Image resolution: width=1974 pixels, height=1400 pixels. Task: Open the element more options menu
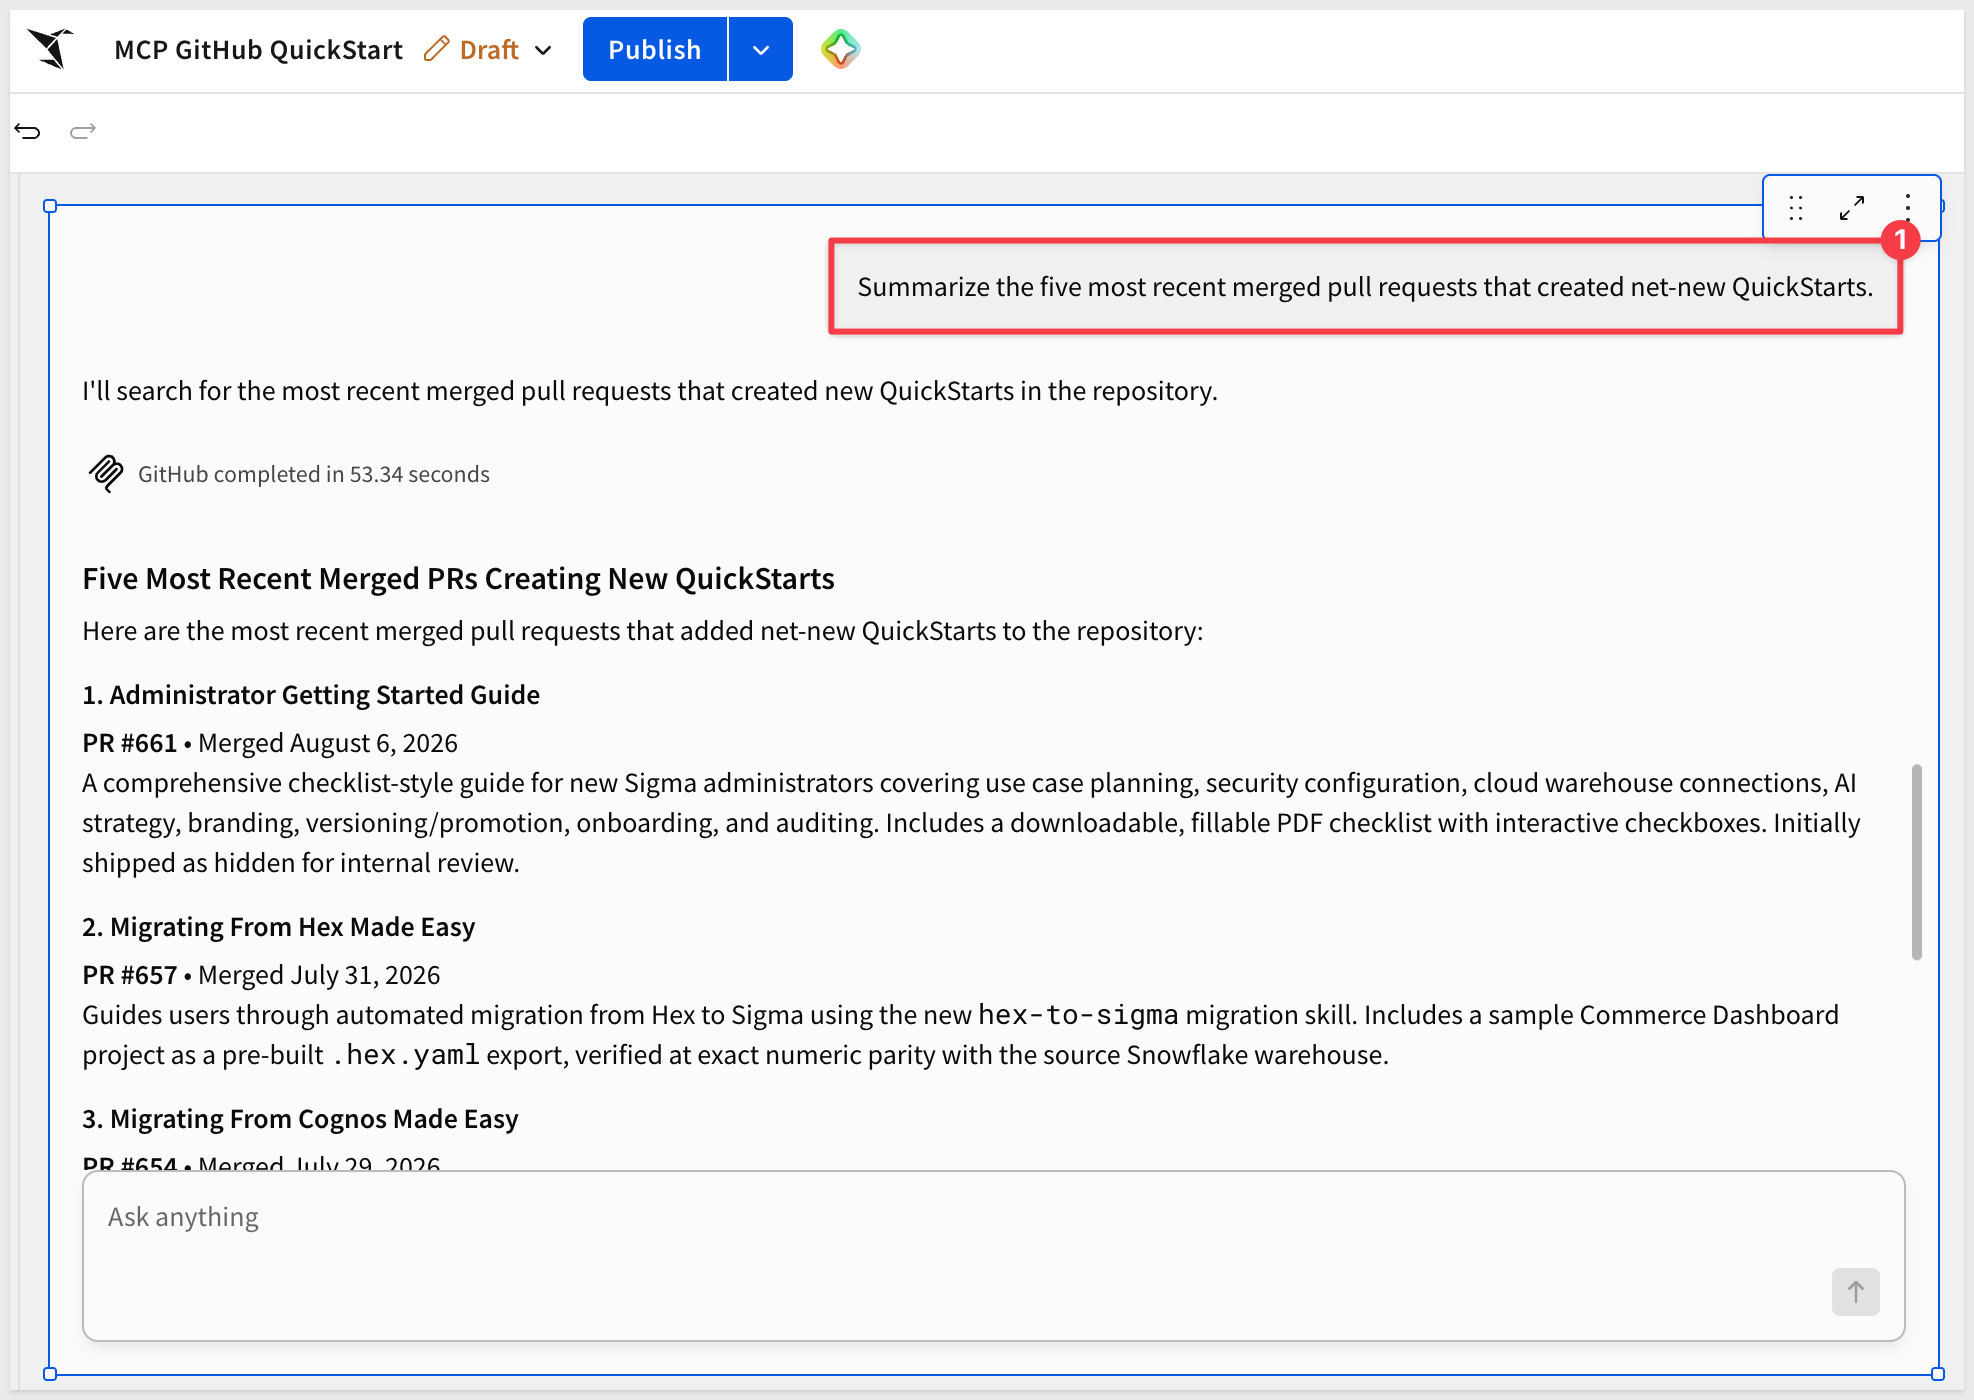point(1908,207)
